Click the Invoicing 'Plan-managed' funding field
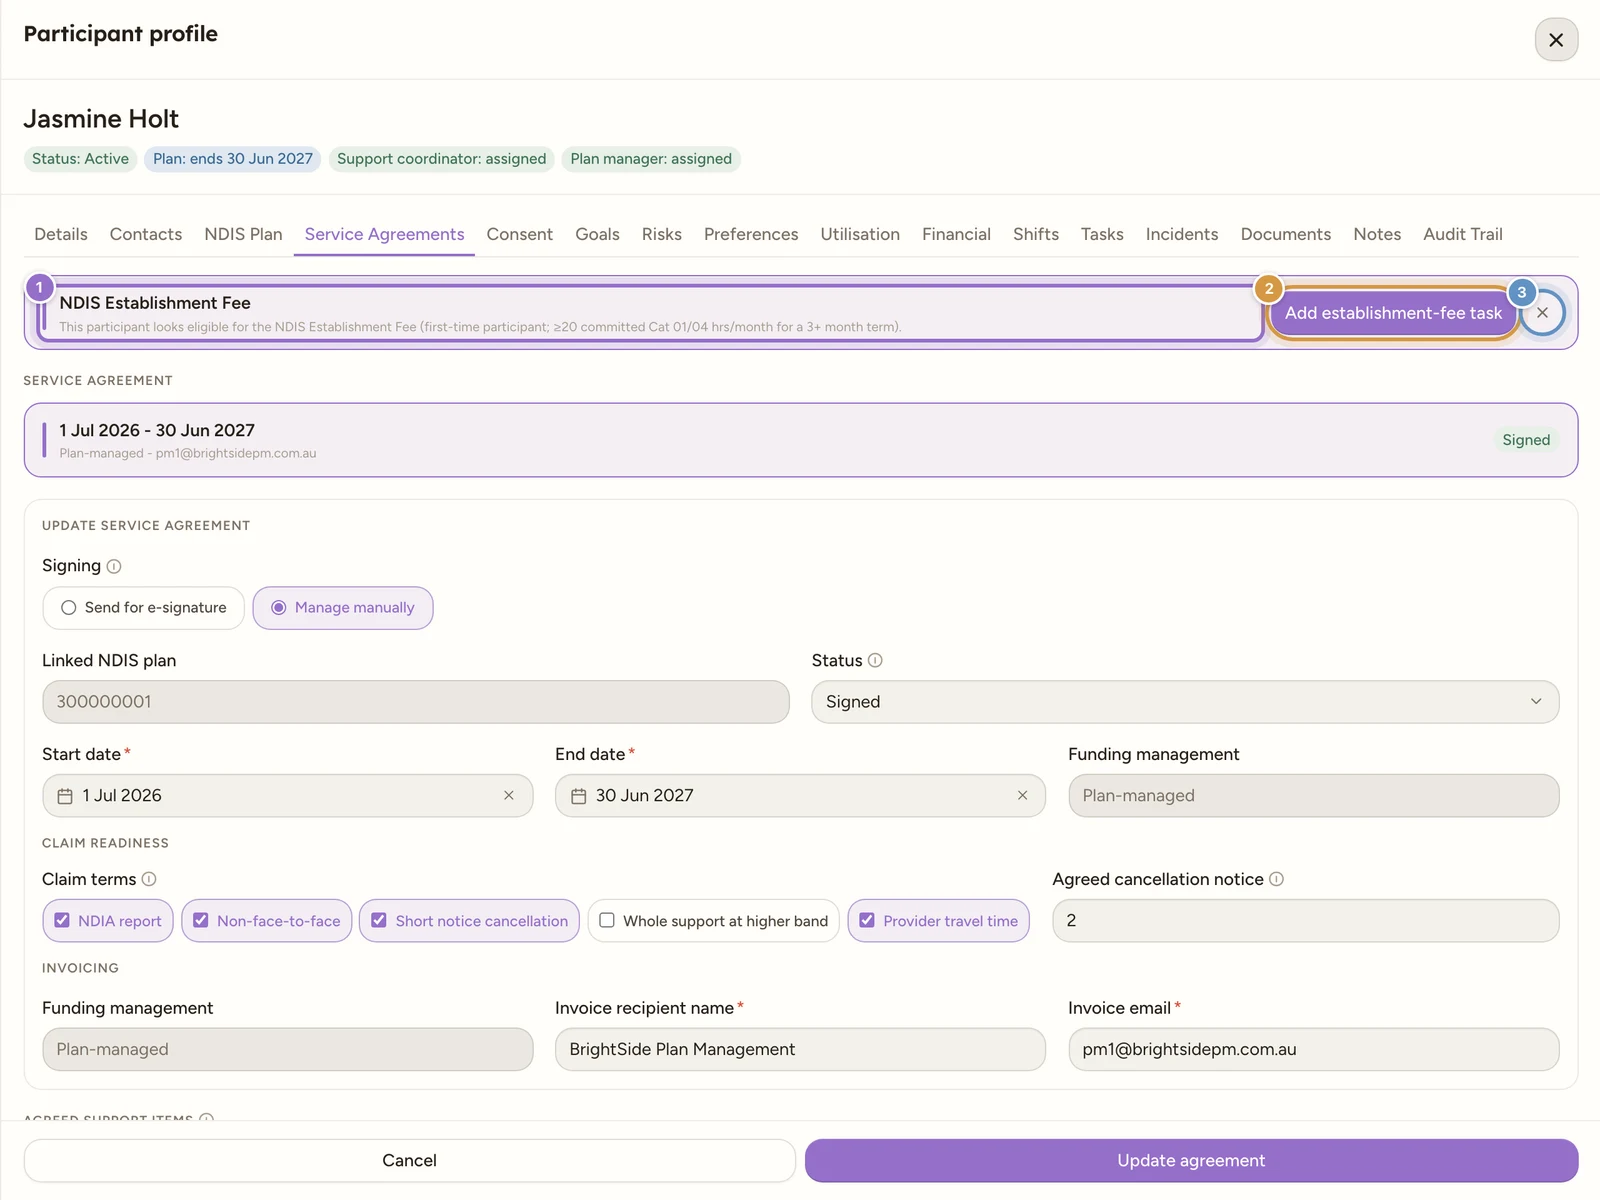 pos(287,1050)
